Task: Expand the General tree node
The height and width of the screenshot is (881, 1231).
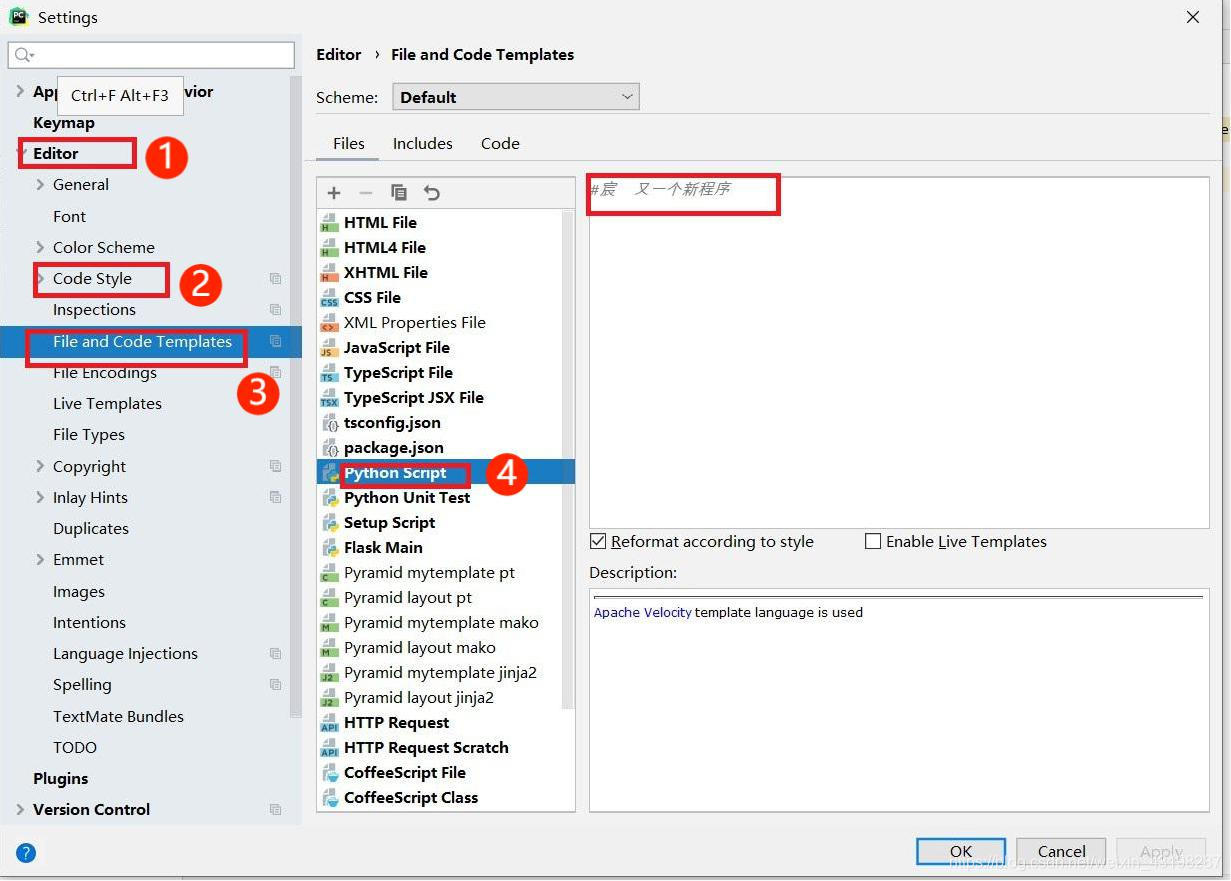Action: 40,185
